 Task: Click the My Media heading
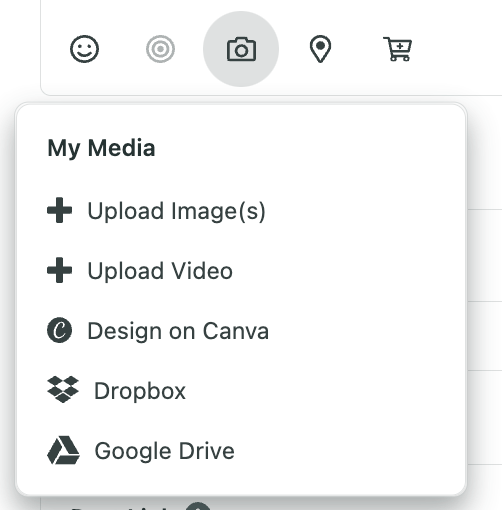coord(101,148)
